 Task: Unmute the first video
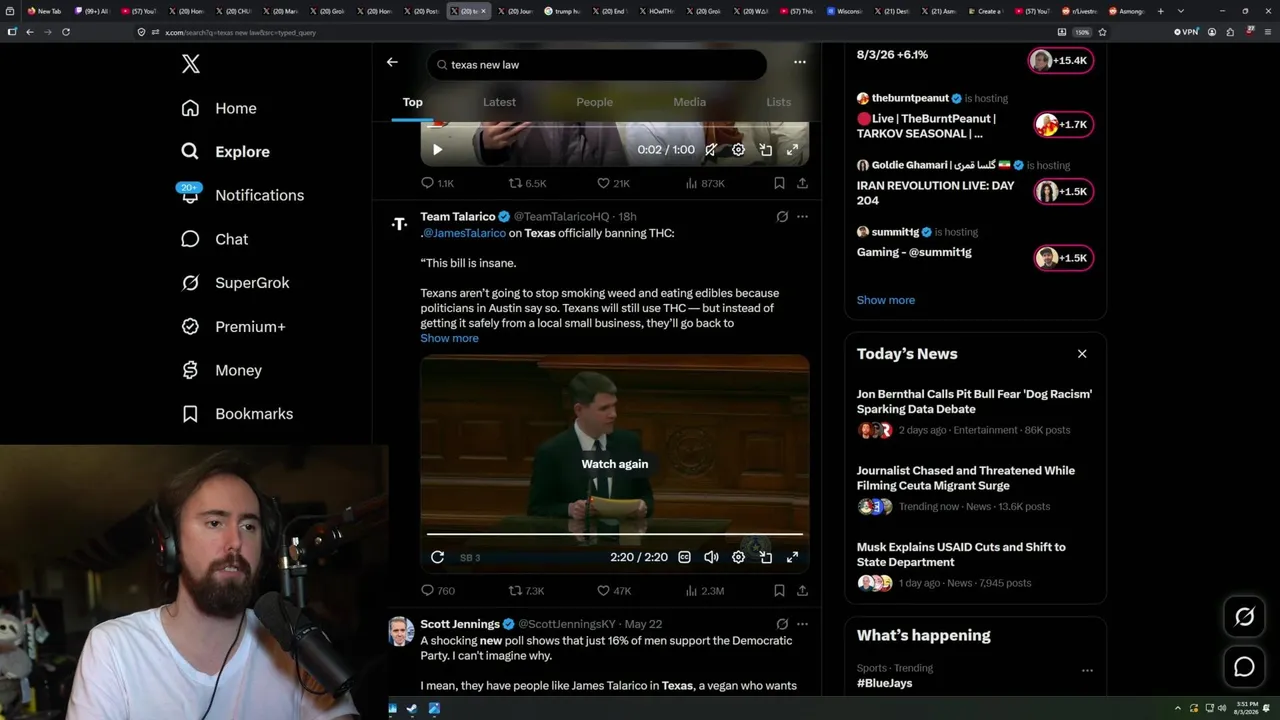point(711,150)
